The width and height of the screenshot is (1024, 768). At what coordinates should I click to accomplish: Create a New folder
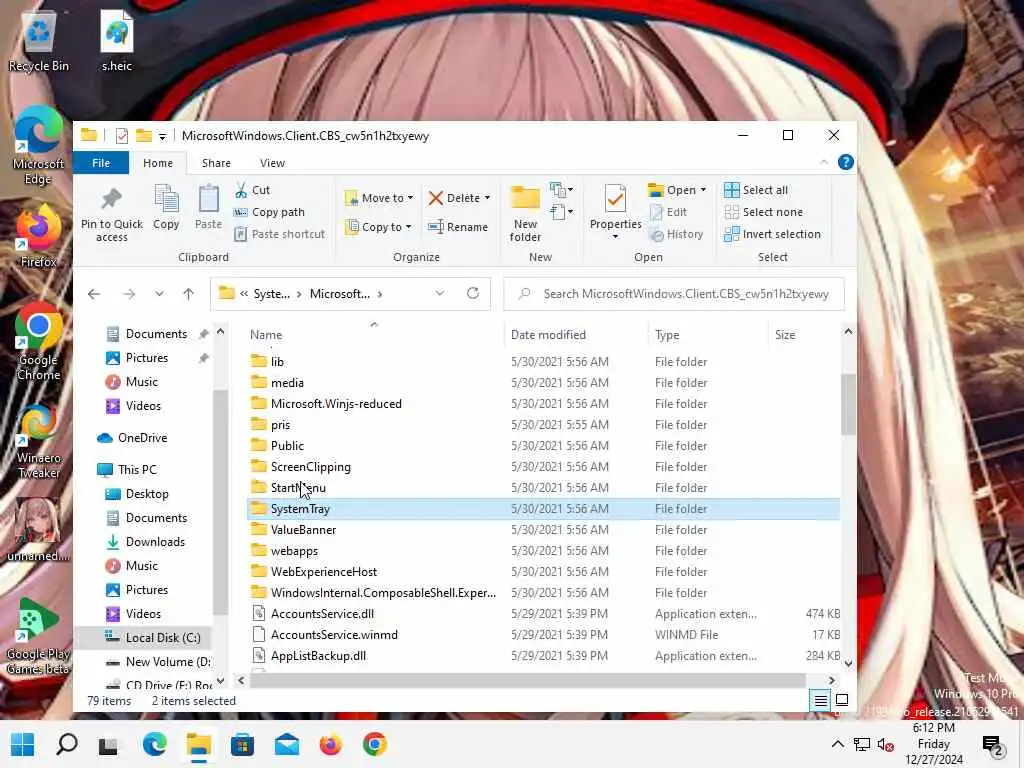[525, 214]
